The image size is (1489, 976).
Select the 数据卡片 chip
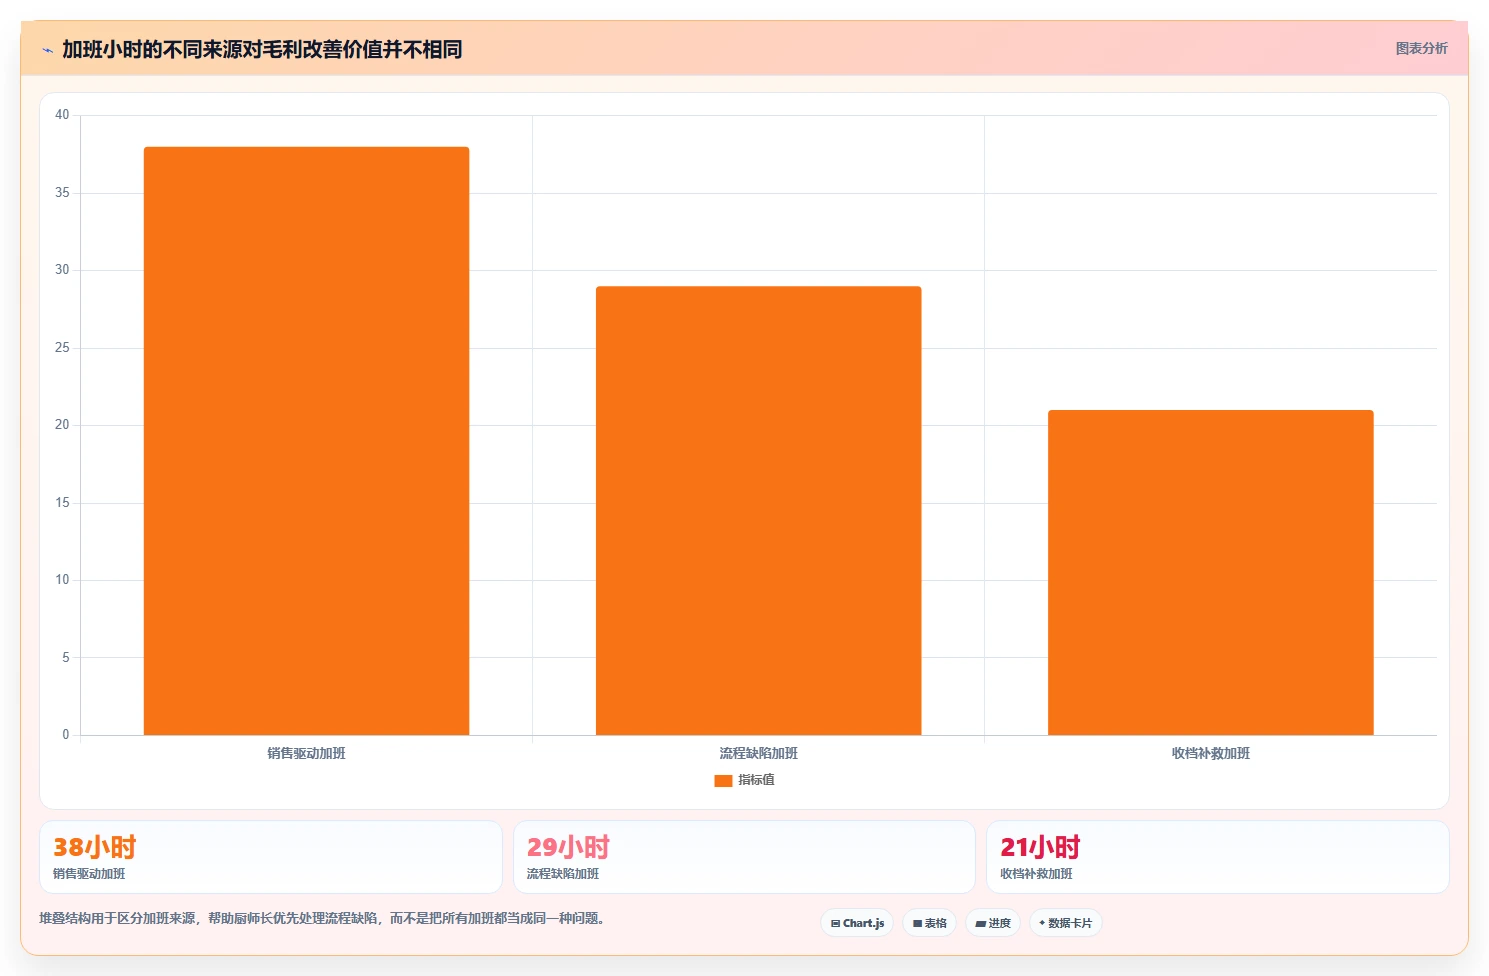click(1065, 923)
